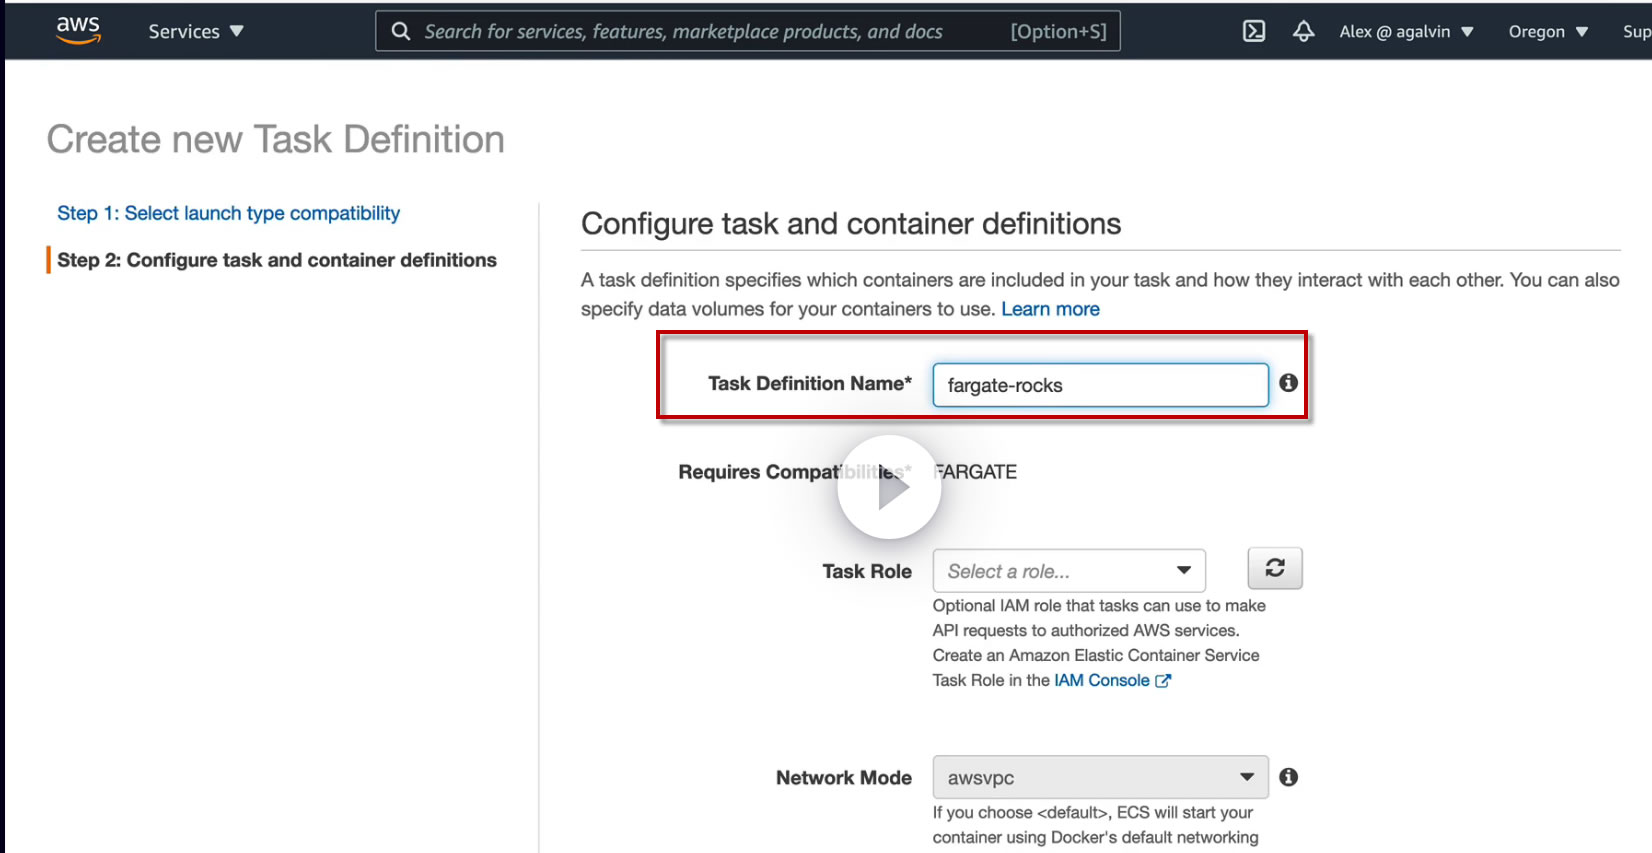Viewport: 1652px width, 853px height.
Task: Open the Task Role dropdown
Action: (1068, 571)
